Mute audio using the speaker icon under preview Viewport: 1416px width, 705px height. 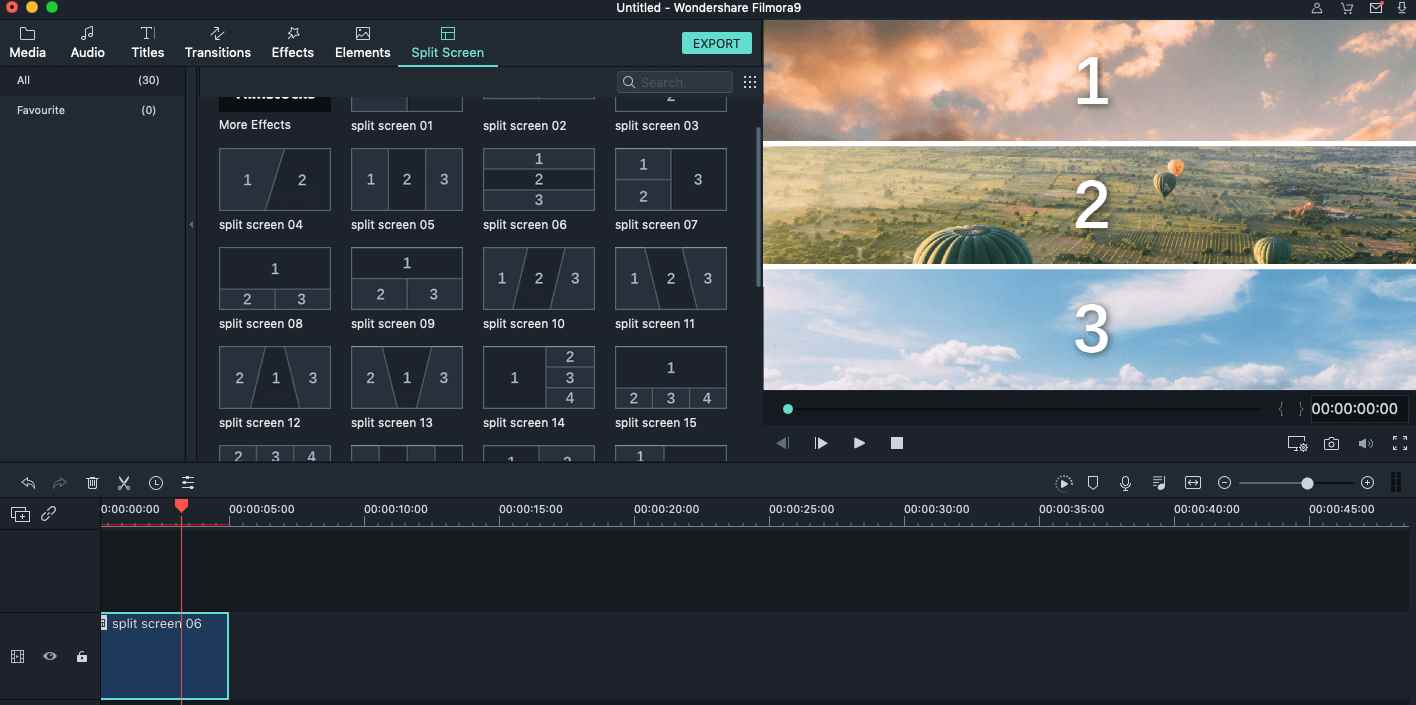(x=1365, y=443)
